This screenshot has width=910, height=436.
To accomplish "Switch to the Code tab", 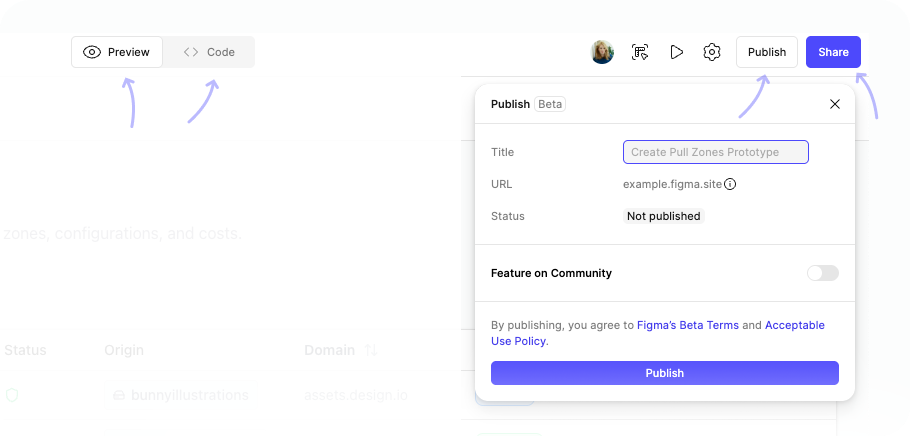I will [209, 52].
